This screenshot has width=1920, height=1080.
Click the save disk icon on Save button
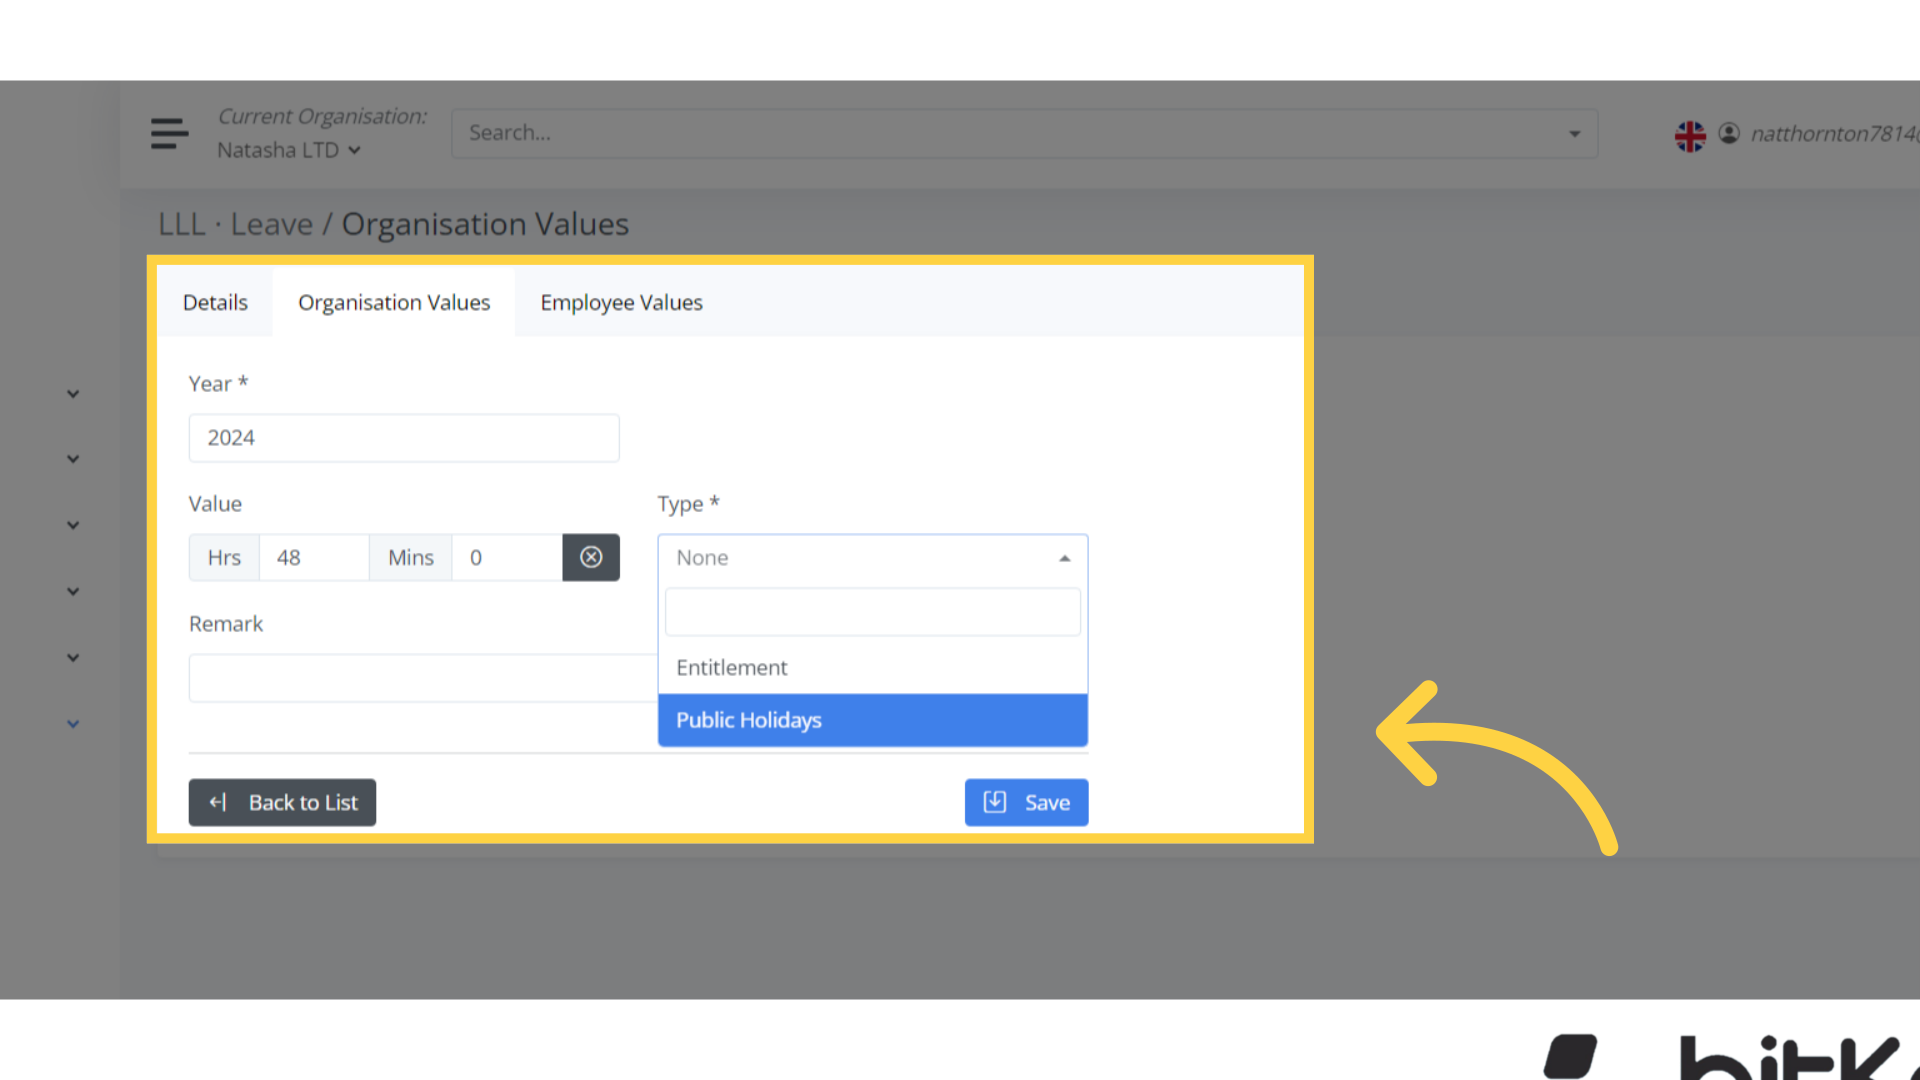[995, 802]
